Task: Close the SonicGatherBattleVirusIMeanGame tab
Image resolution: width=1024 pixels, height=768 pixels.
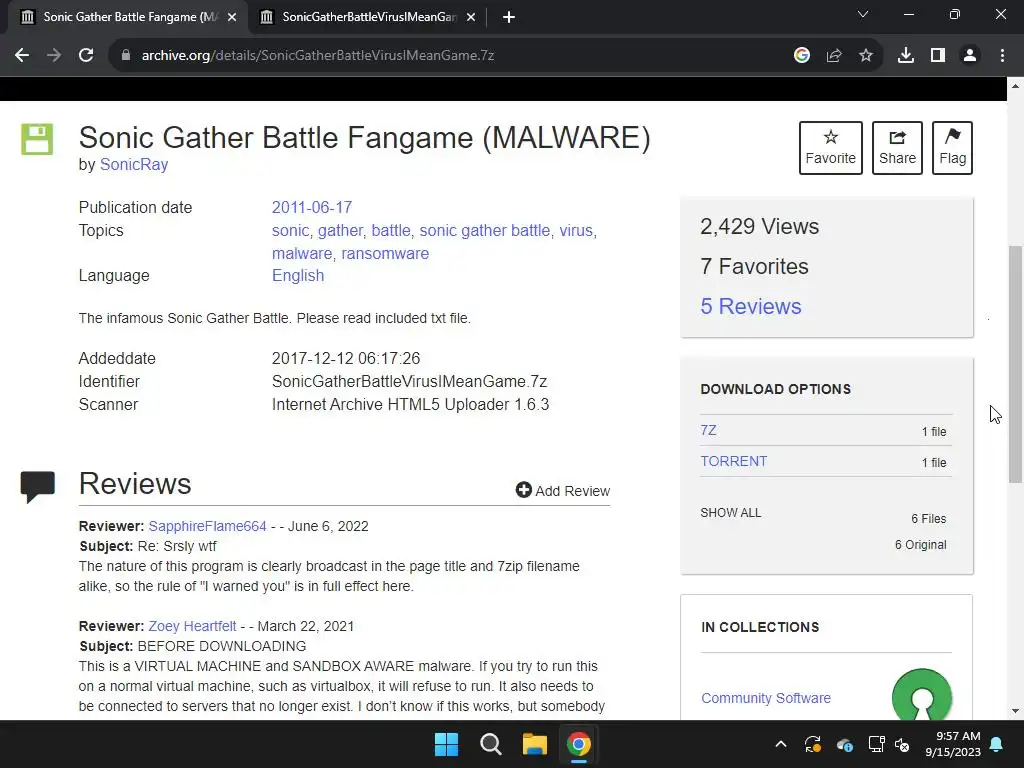Action: [471, 17]
